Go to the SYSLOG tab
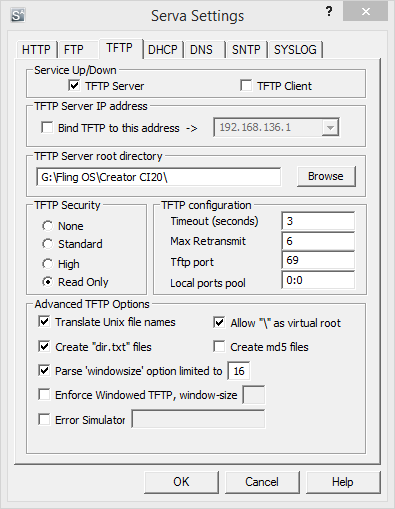The width and height of the screenshot is (395, 509). tap(295, 50)
